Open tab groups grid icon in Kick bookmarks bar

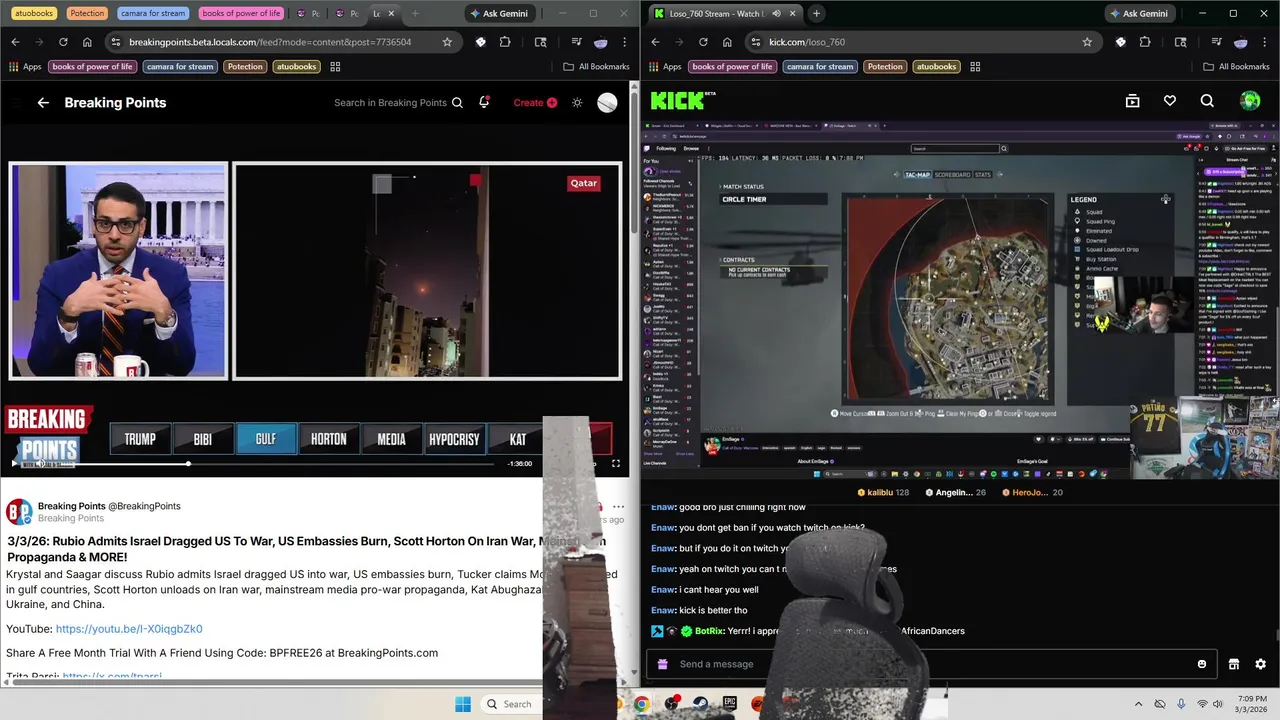pos(975,67)
